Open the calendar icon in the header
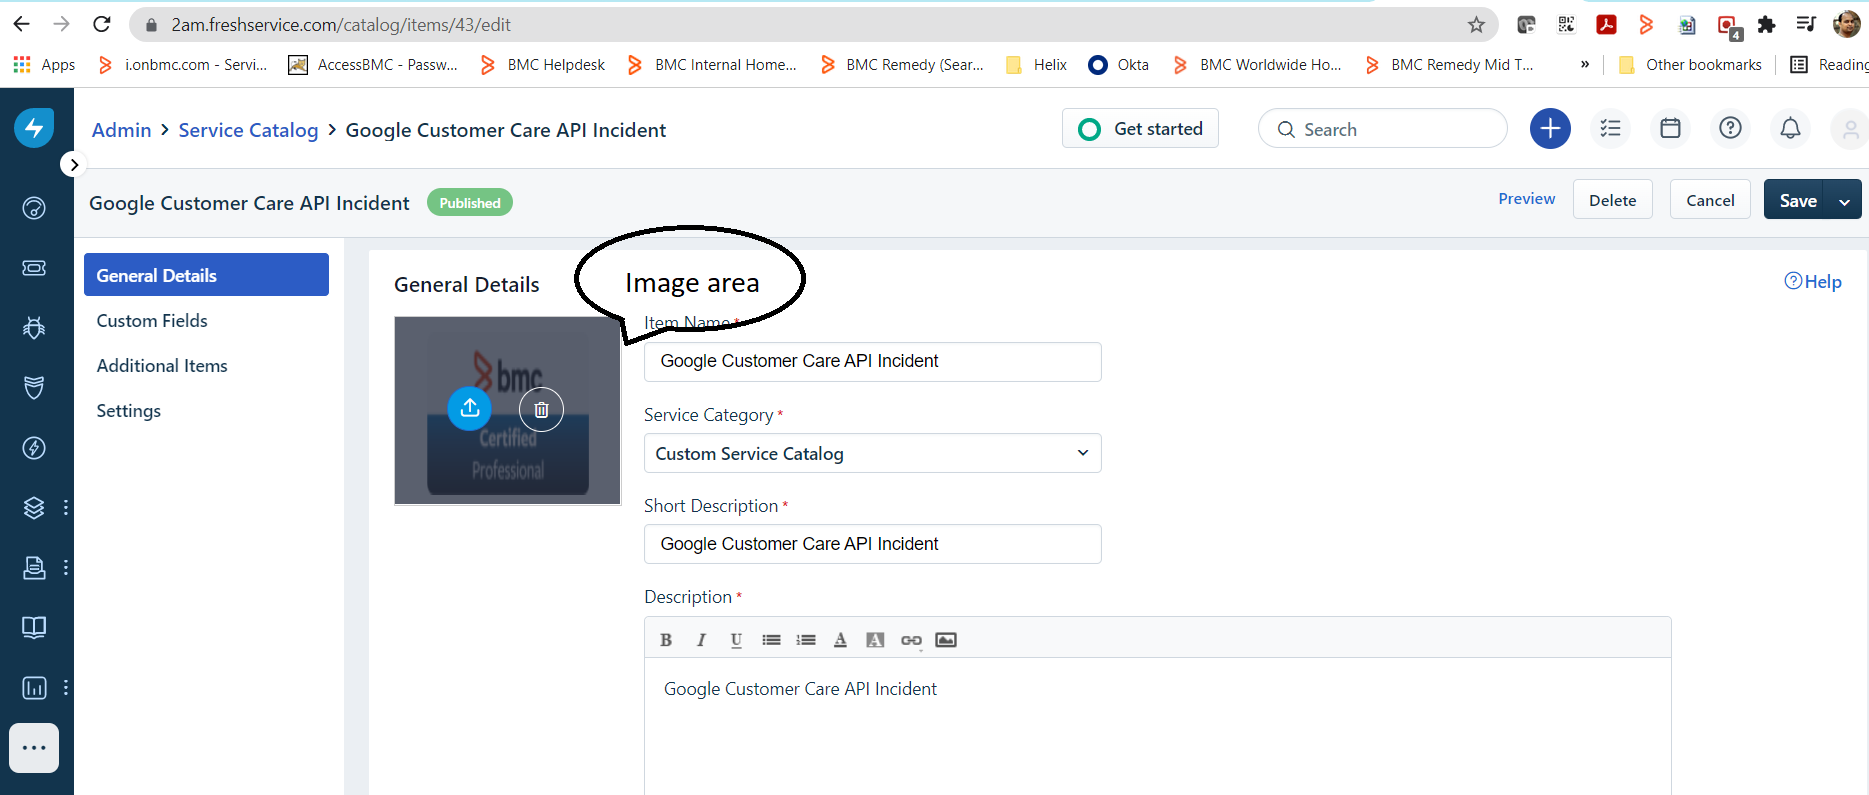1869x795 pixels. click(1670, 128)
